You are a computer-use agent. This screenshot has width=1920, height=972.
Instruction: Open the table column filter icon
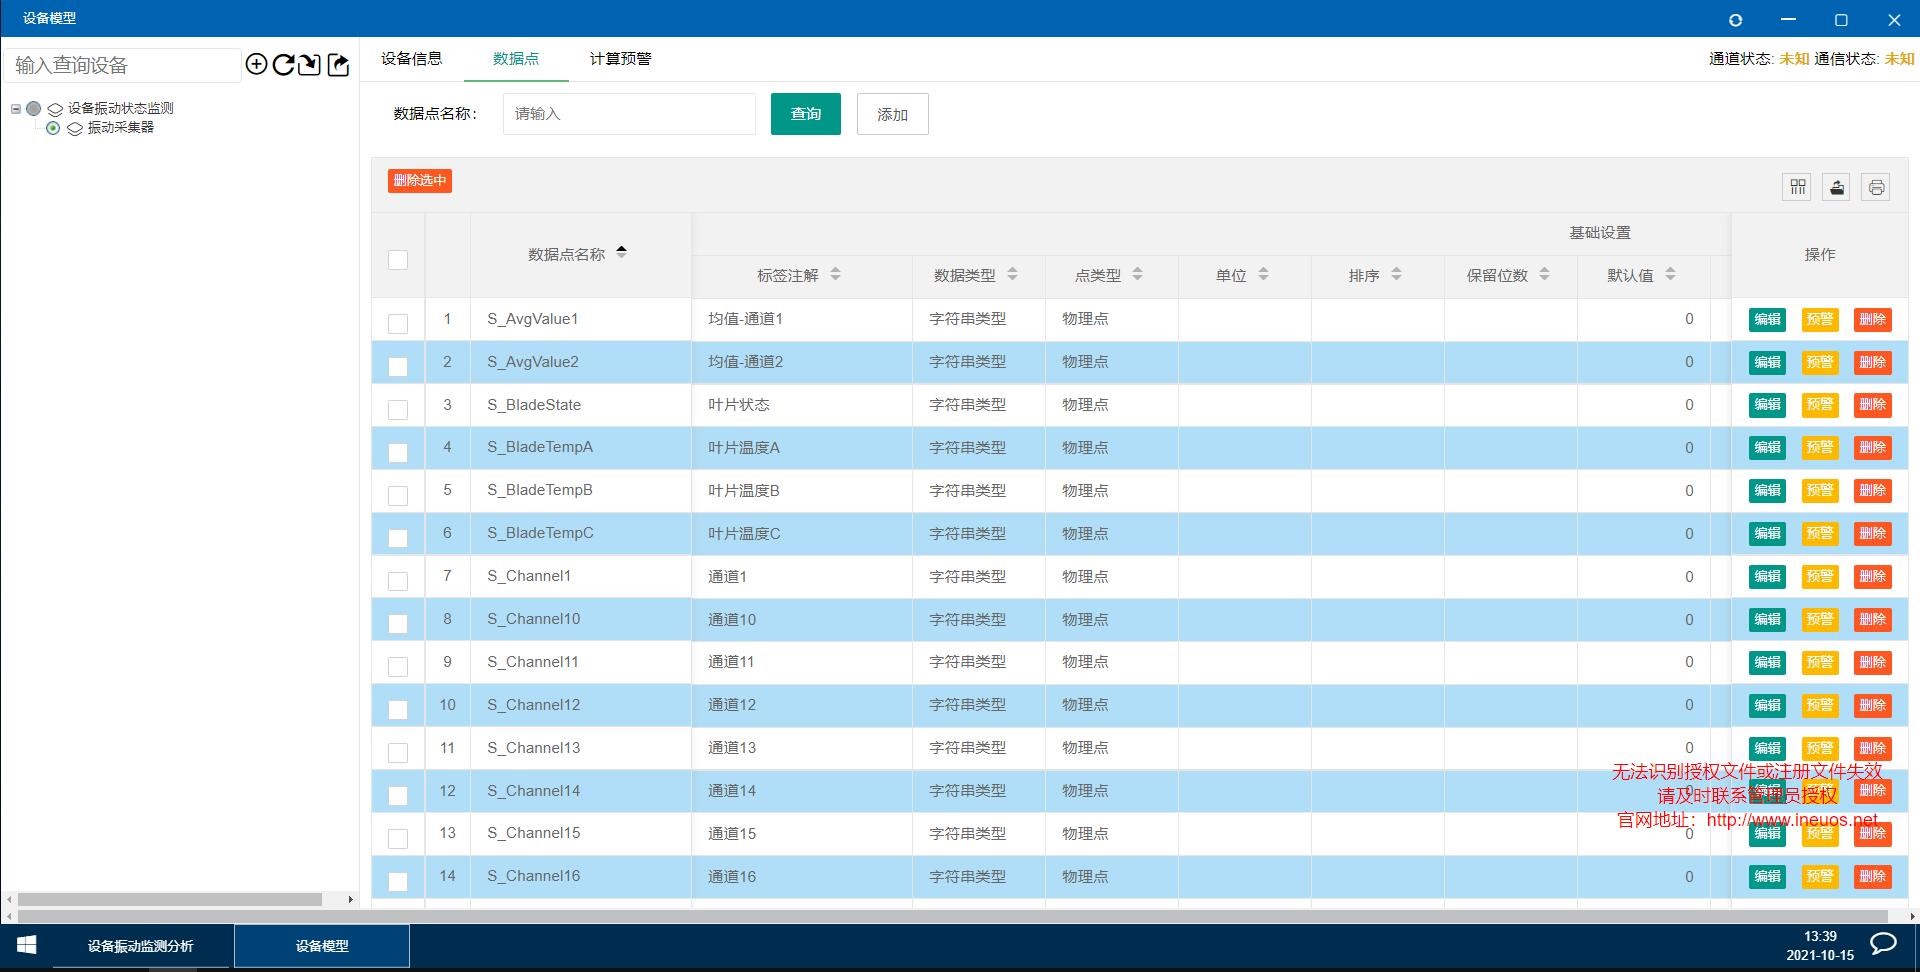click(x=1797, y=187)
